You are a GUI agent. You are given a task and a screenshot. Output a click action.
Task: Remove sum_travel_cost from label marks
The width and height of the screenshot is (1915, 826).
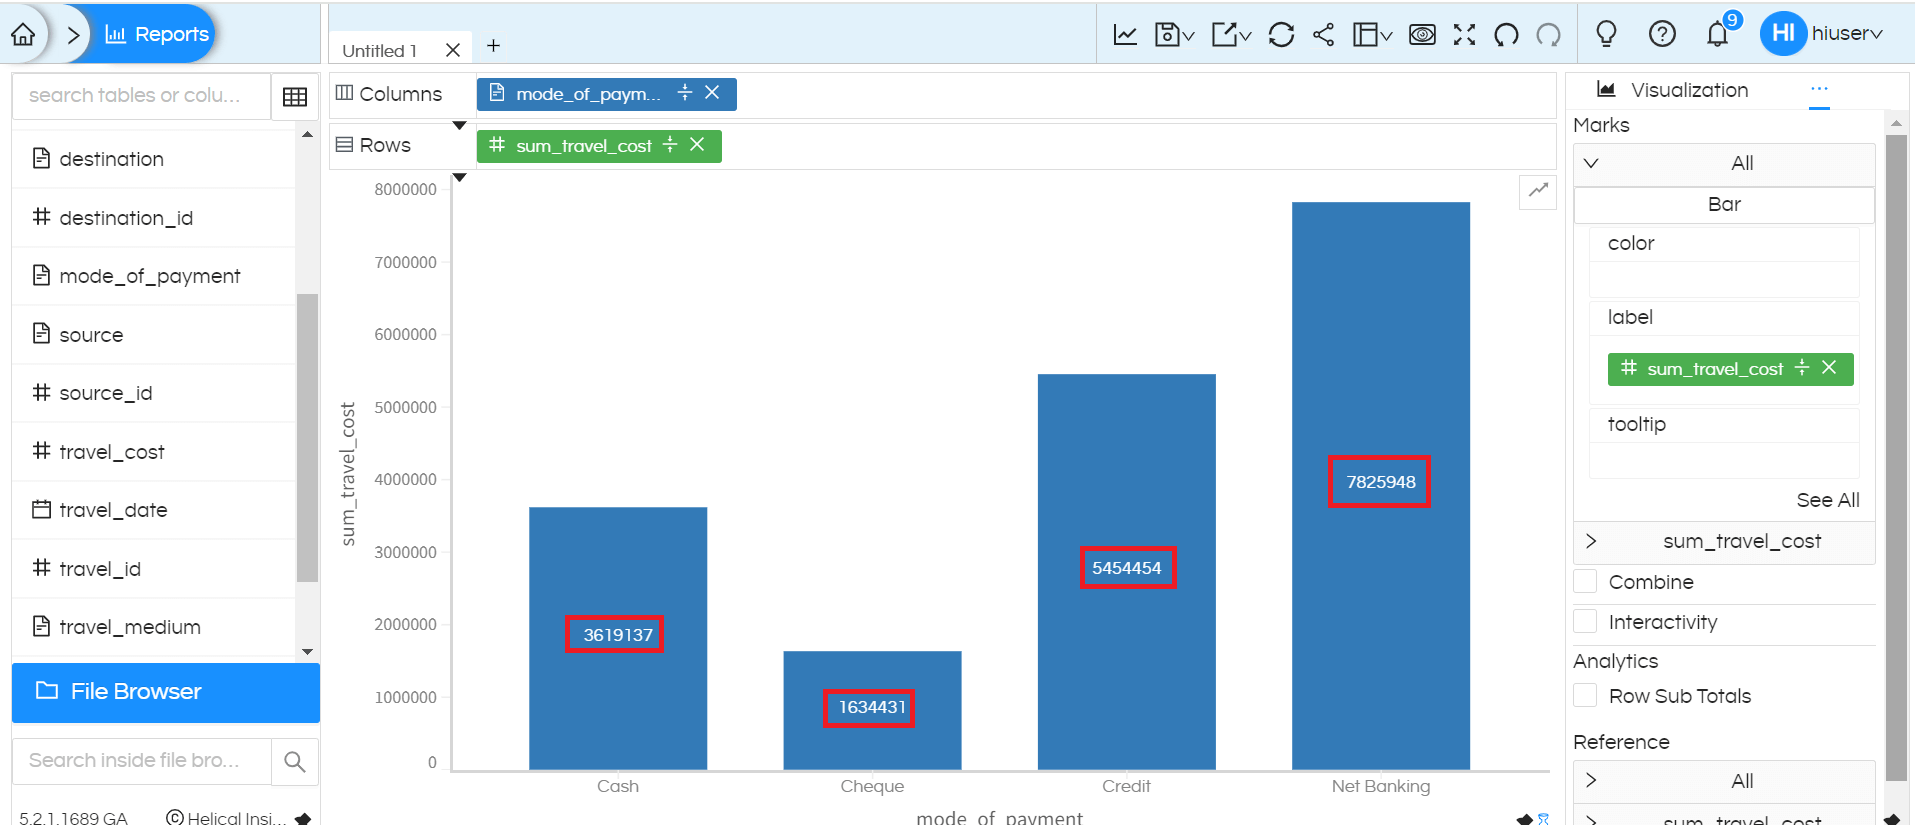(x=1829, y=368)
